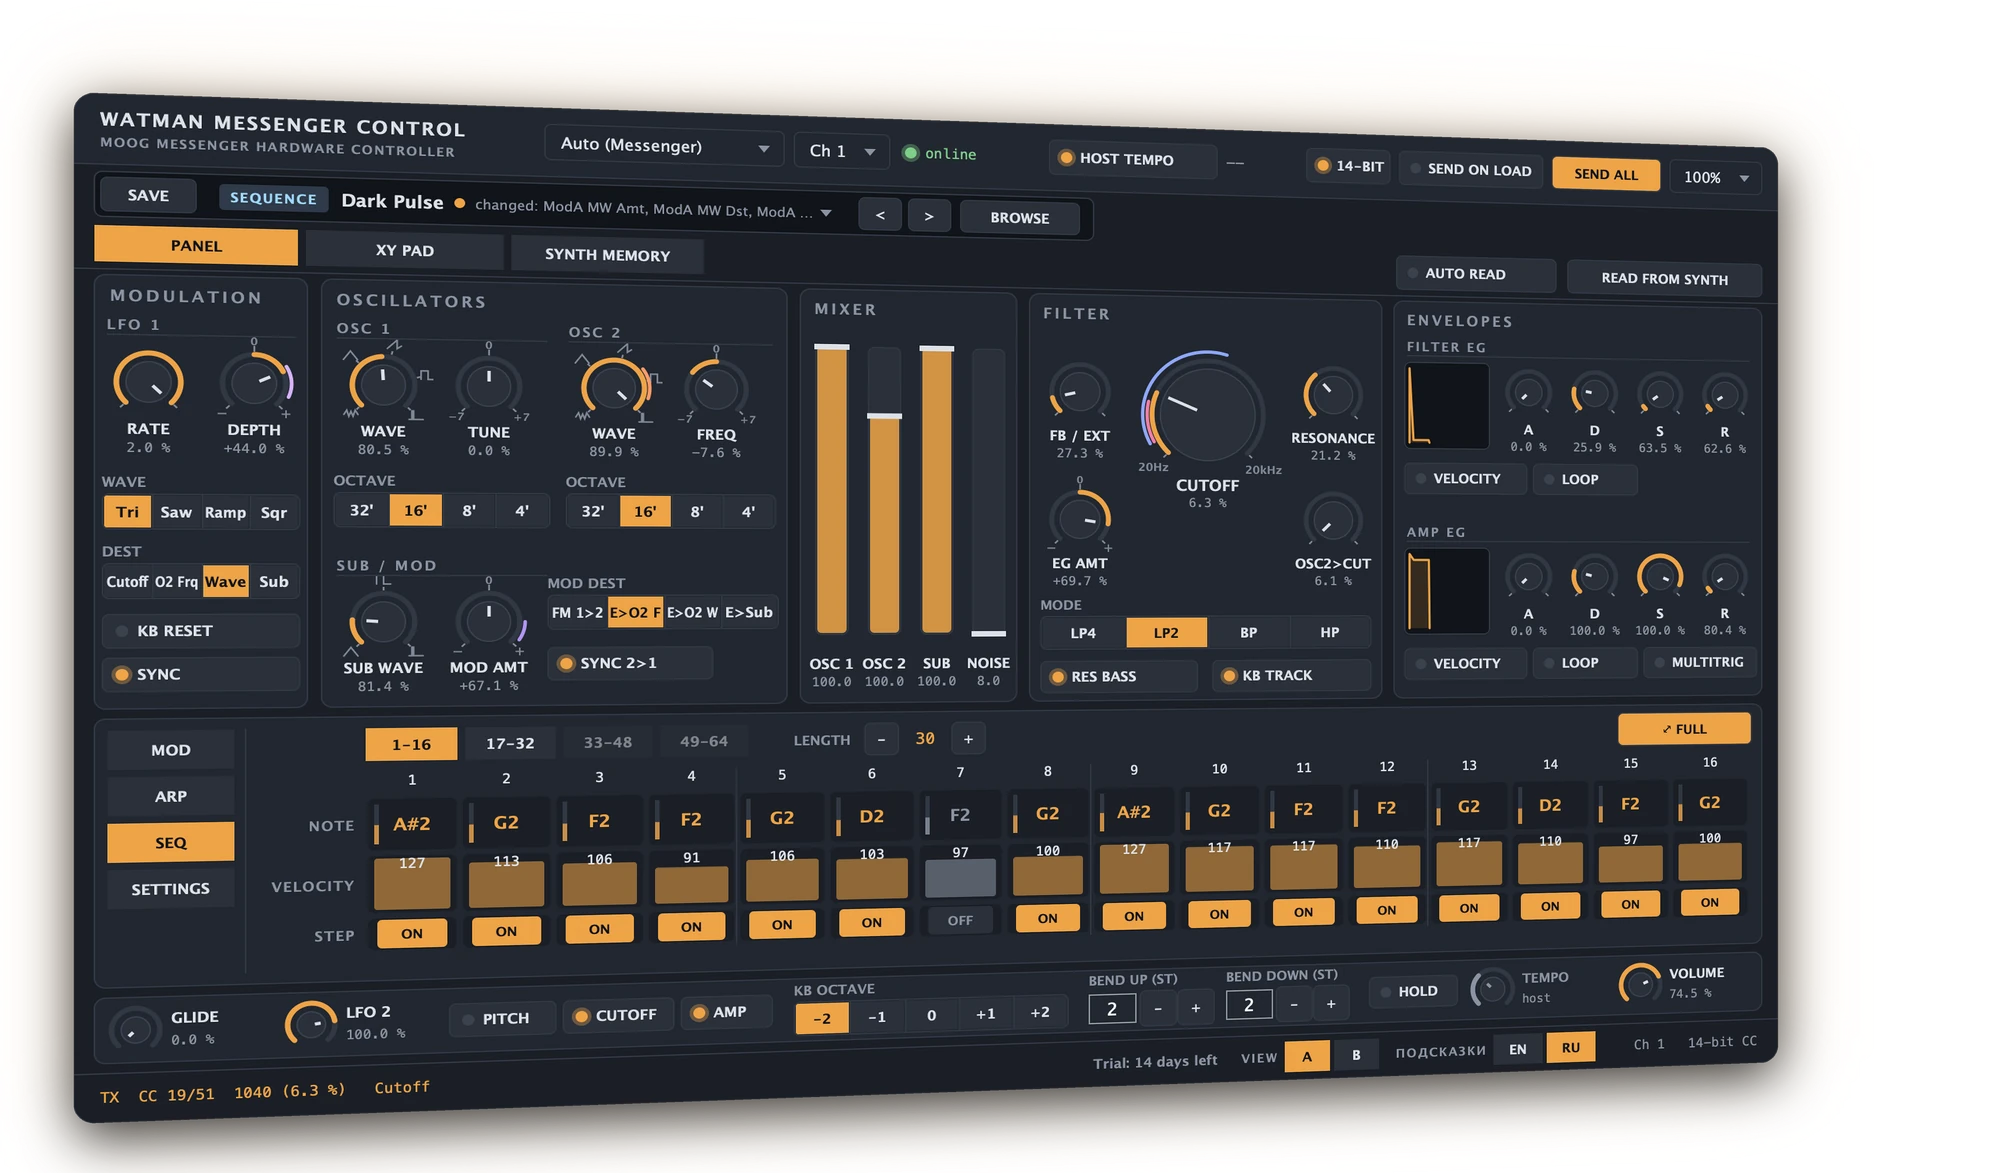The height and width of the screenshot is (1173, 2000).
Task: Click the SAVE button
Action: coord(148,195)
